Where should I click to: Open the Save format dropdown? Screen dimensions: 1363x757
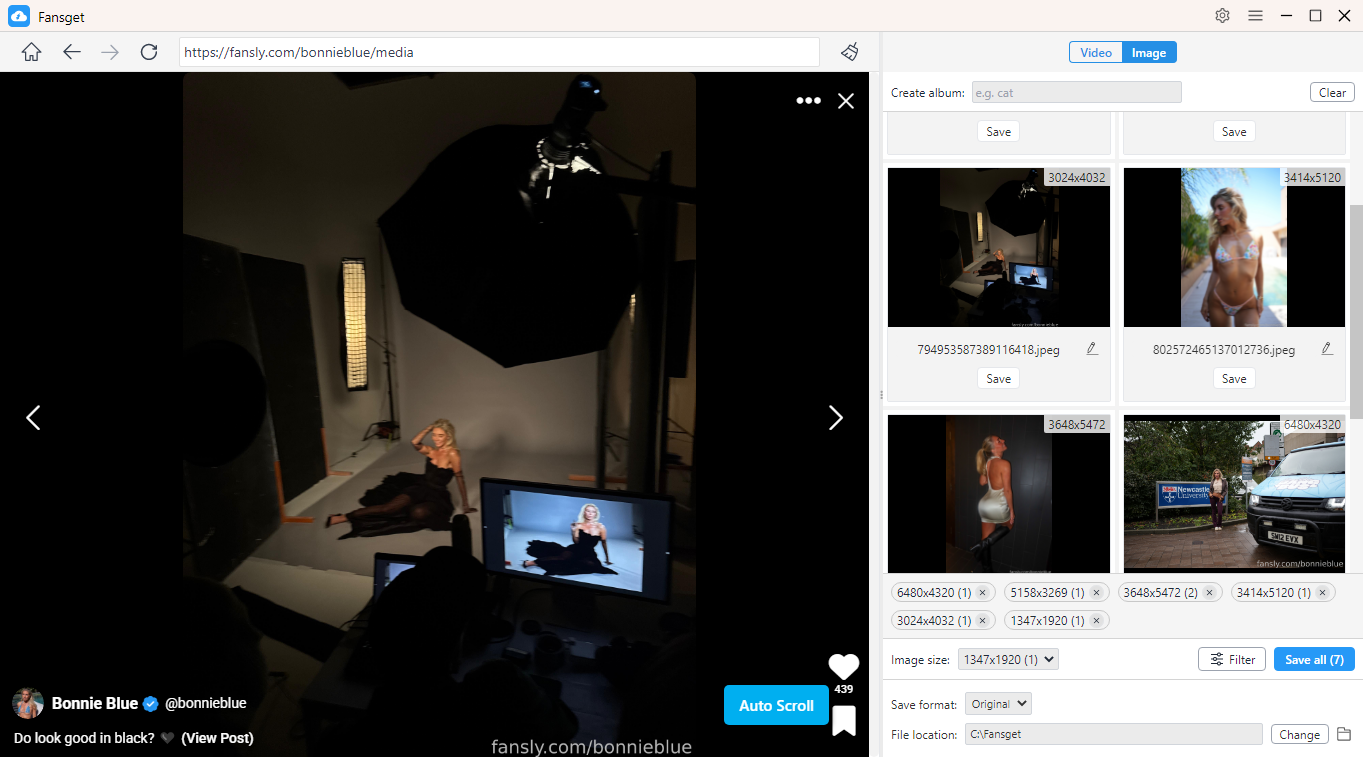997,704
